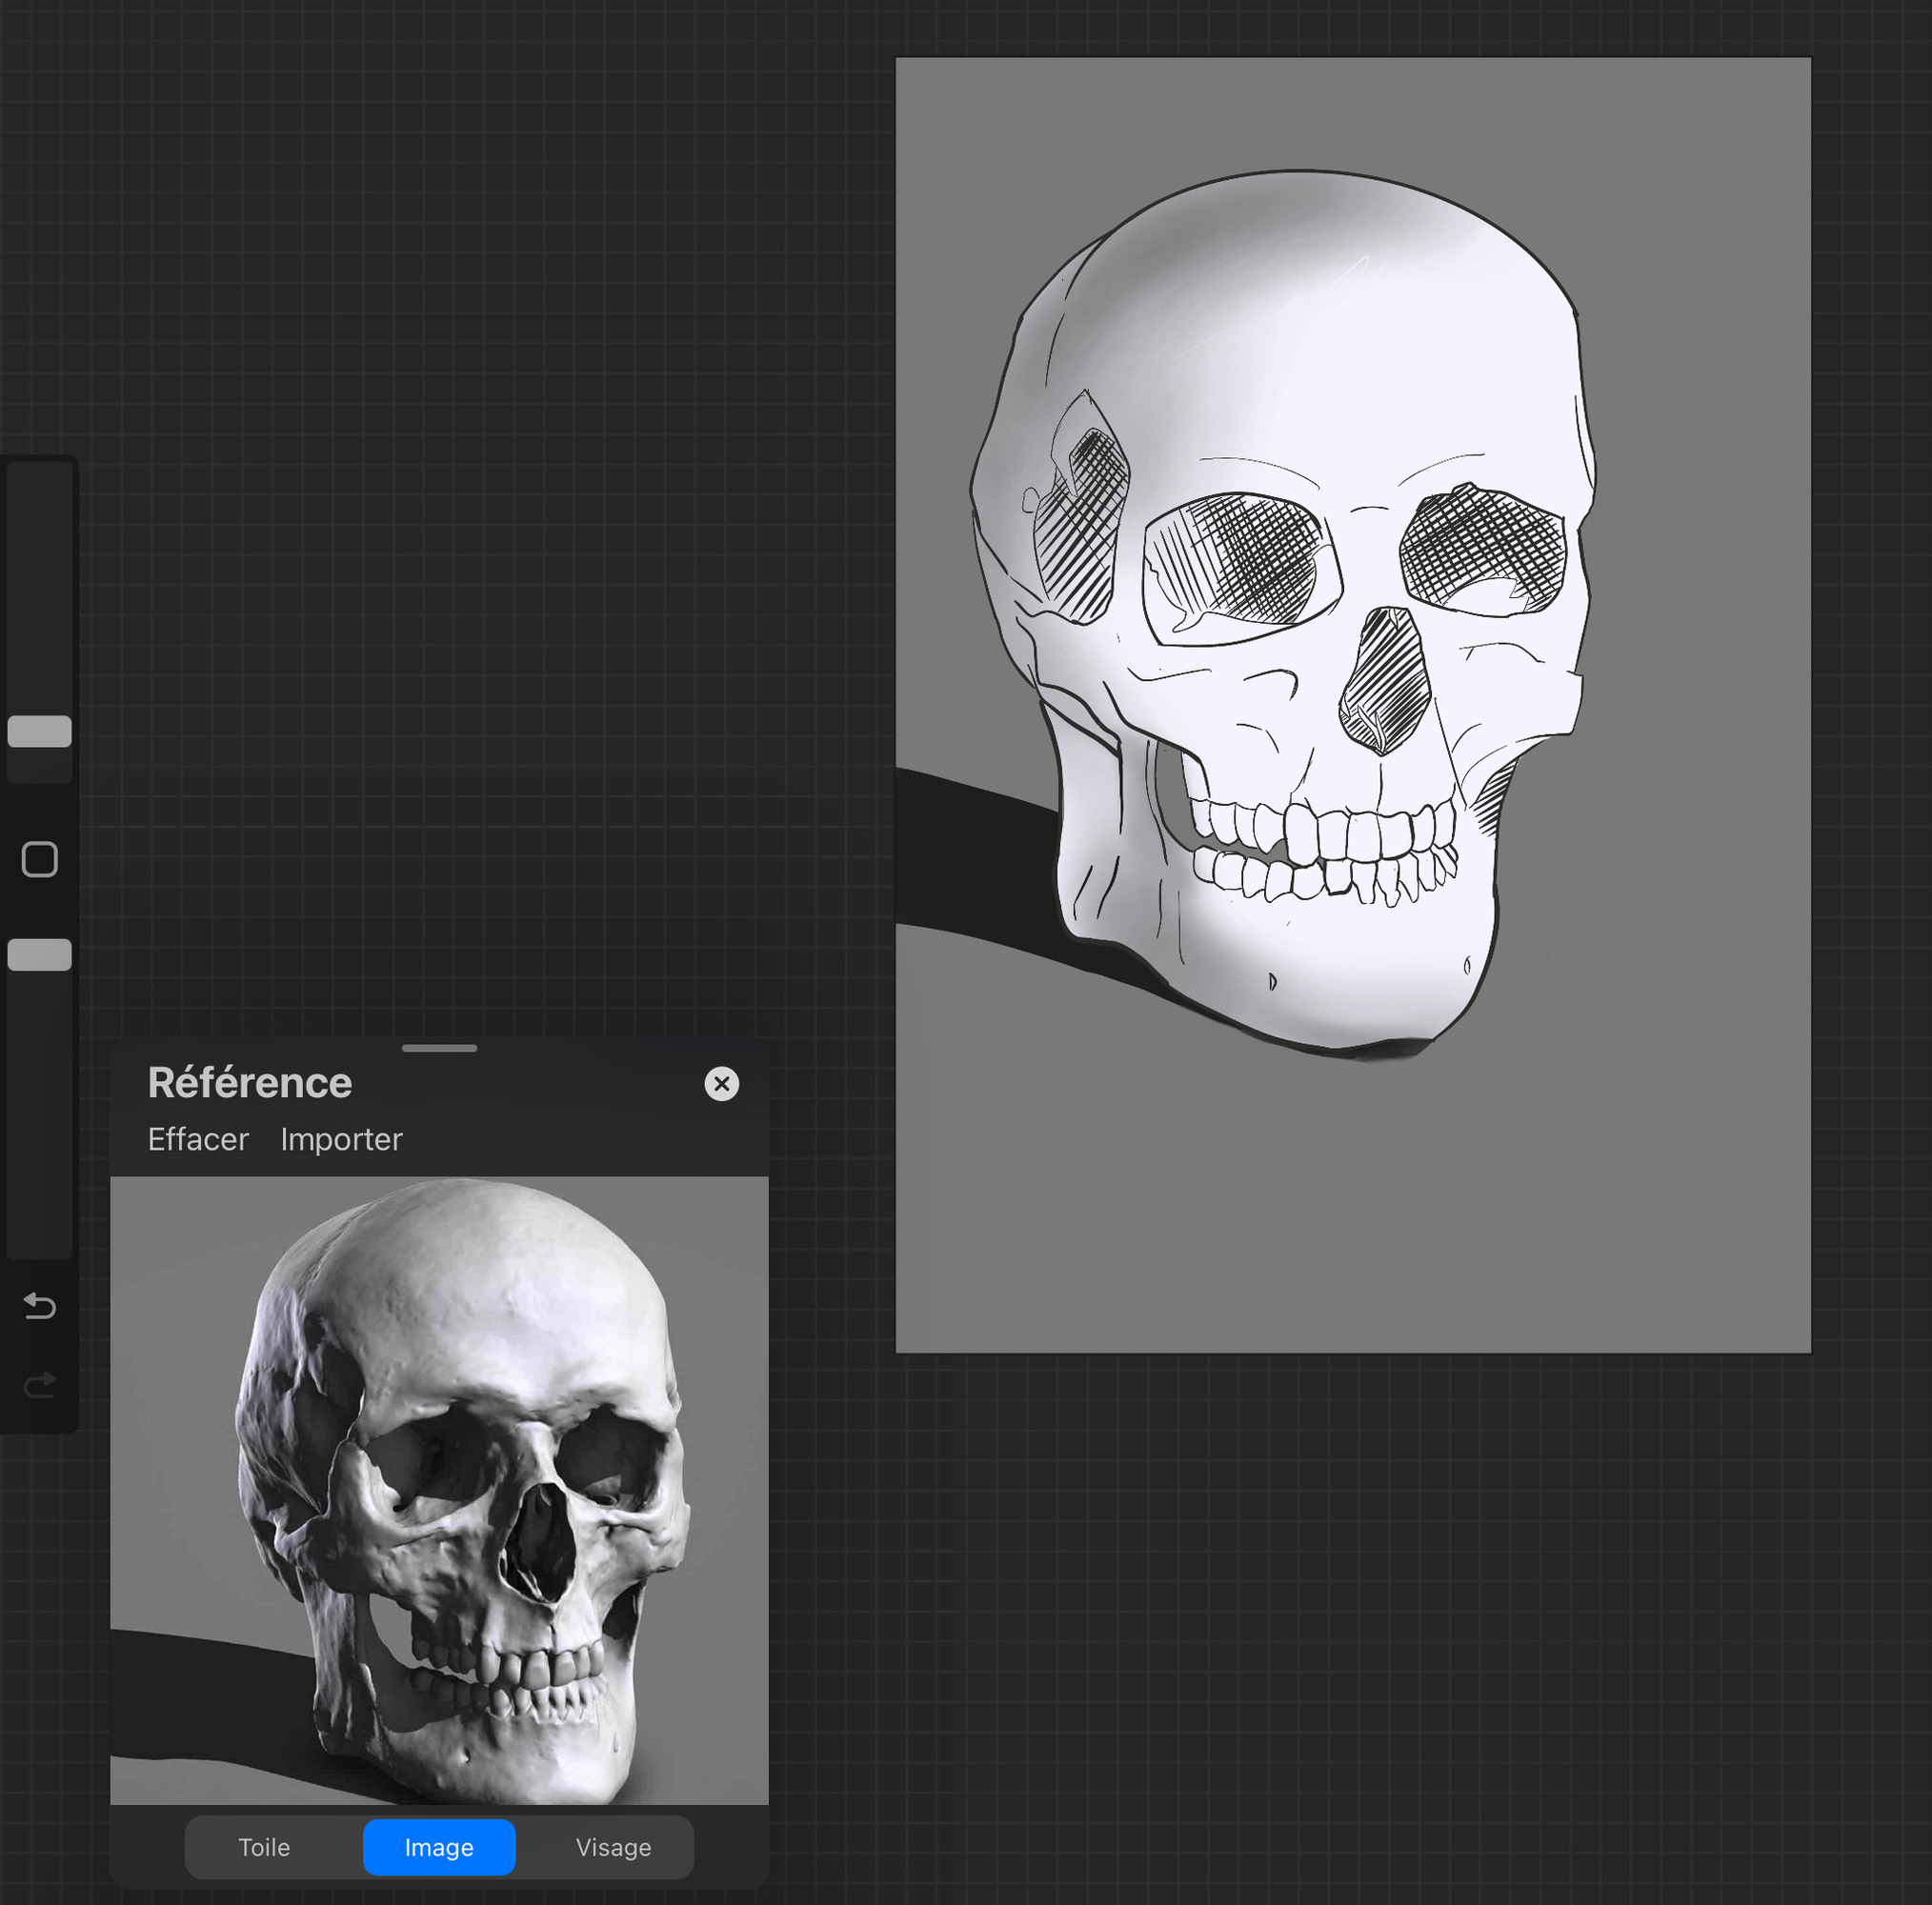Tap the undo arrow in sidebar
Image resolution: width=1932 pixels, height=1905 pixels.
pyautogui.click(x=39, y=1306)
